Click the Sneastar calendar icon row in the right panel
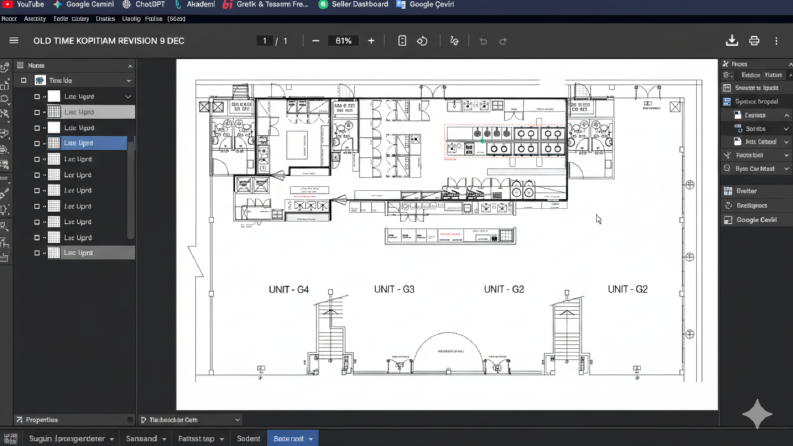 756,88
